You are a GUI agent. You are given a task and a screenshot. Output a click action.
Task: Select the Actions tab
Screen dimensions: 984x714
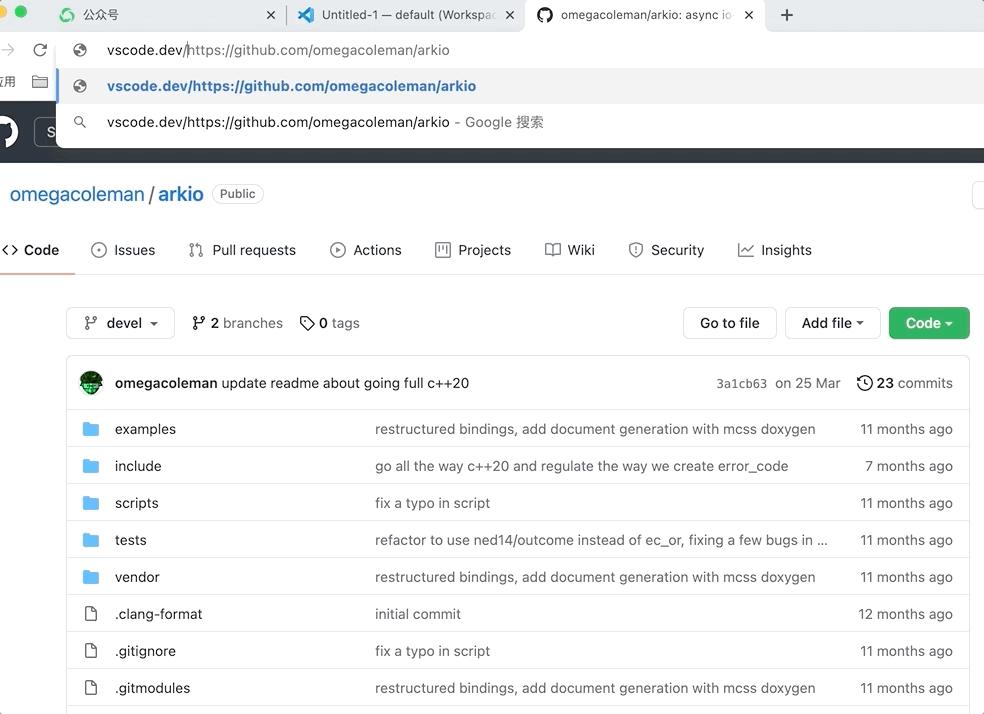(x=366, y=250)
